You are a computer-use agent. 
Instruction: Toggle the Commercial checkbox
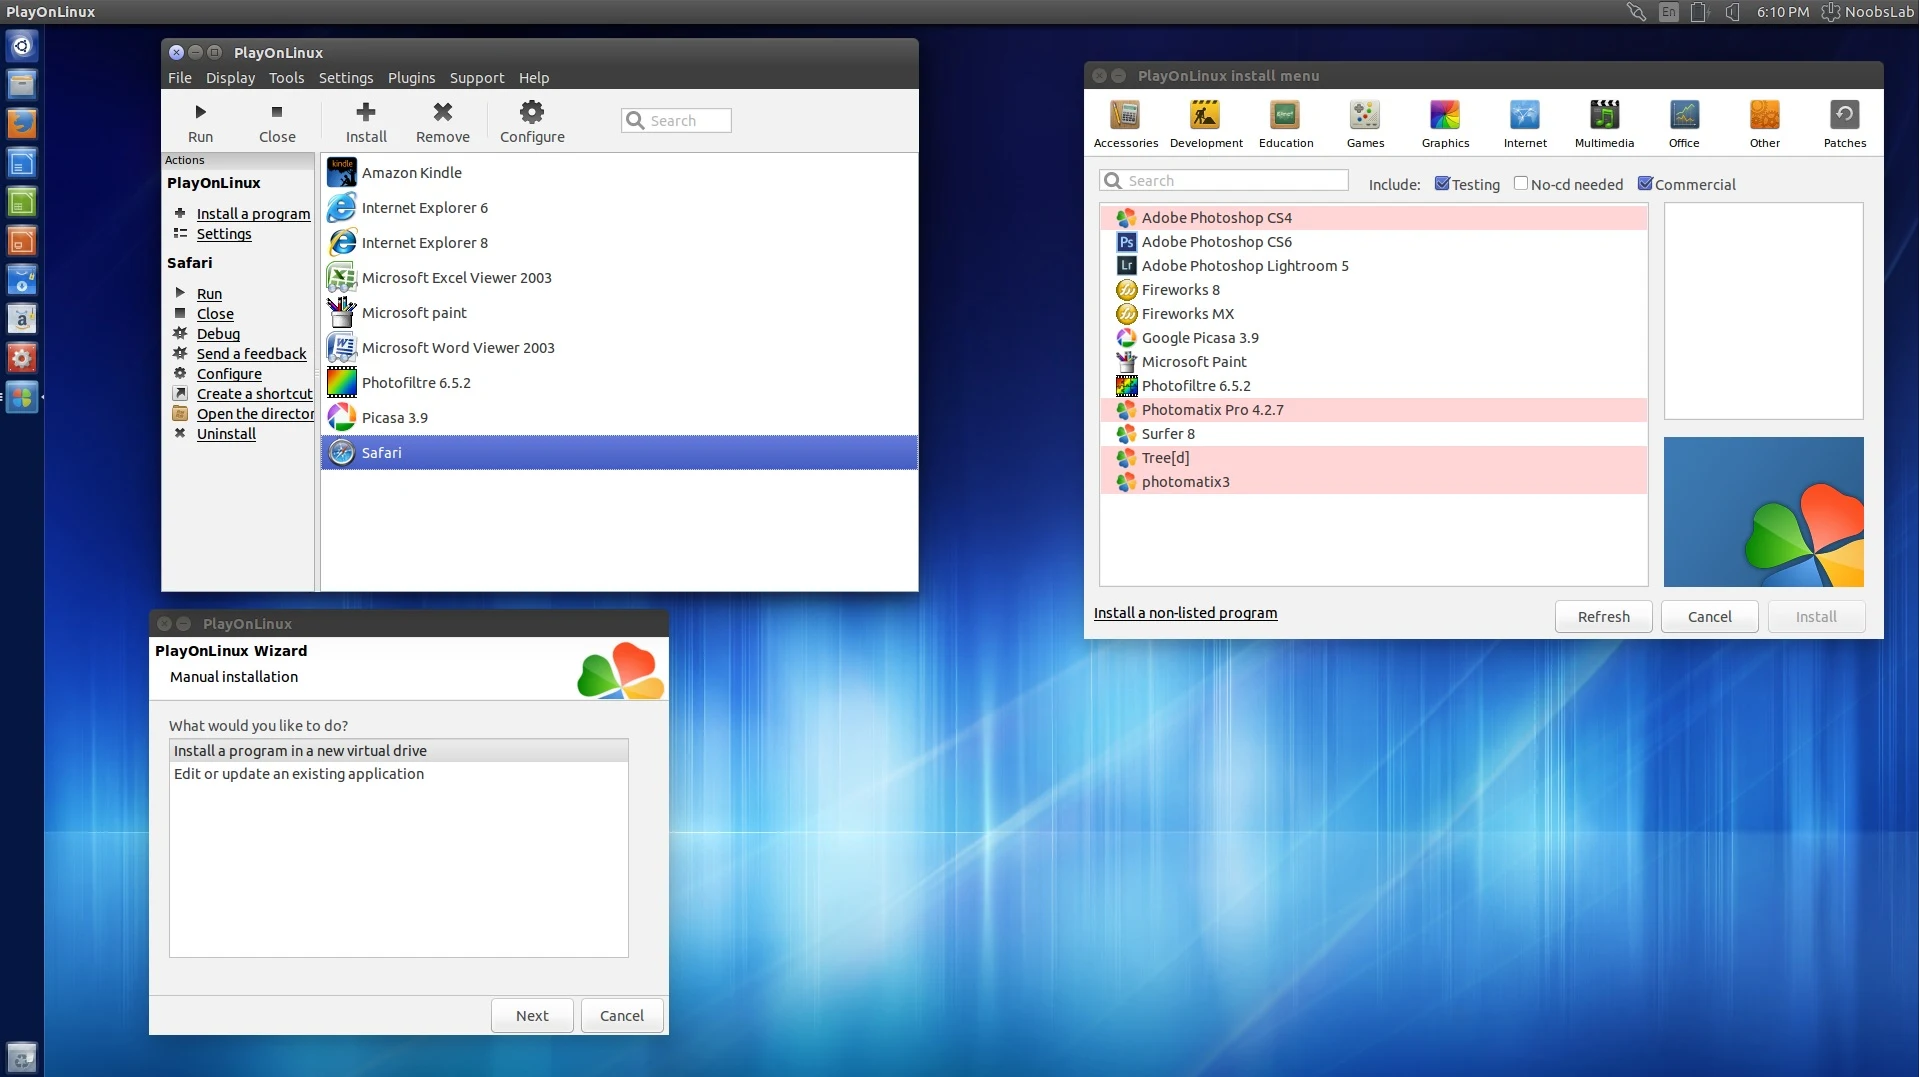(x=1645, y=184)
